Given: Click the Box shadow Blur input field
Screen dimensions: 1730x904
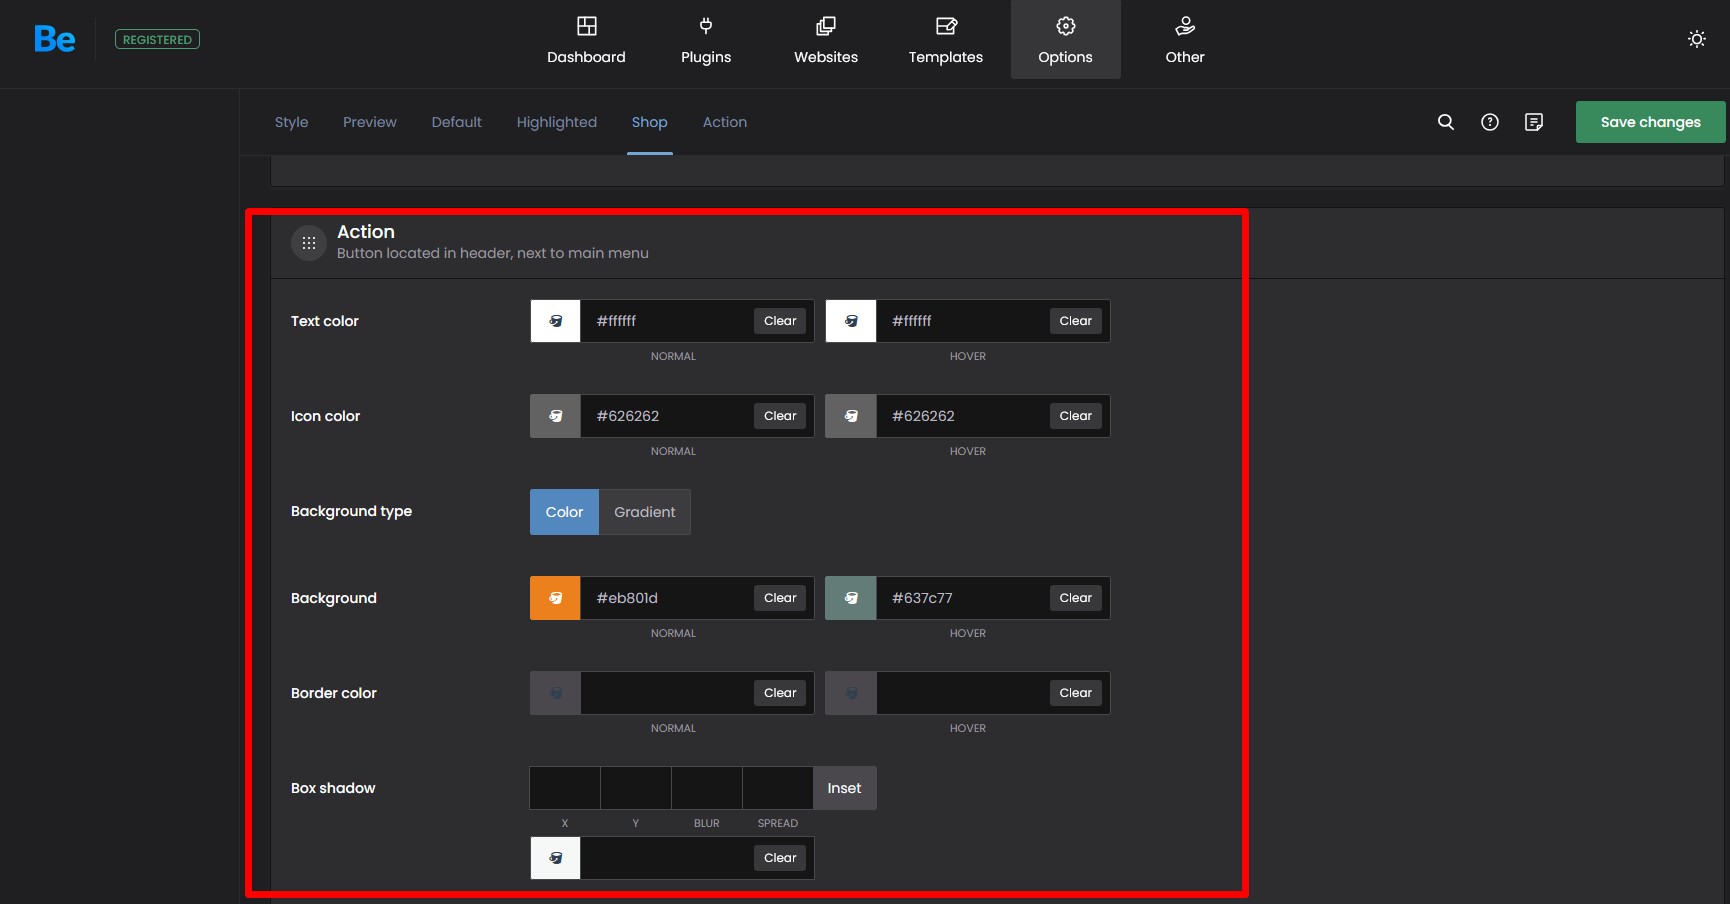Looking at the screenshot, I should [706, 788].
